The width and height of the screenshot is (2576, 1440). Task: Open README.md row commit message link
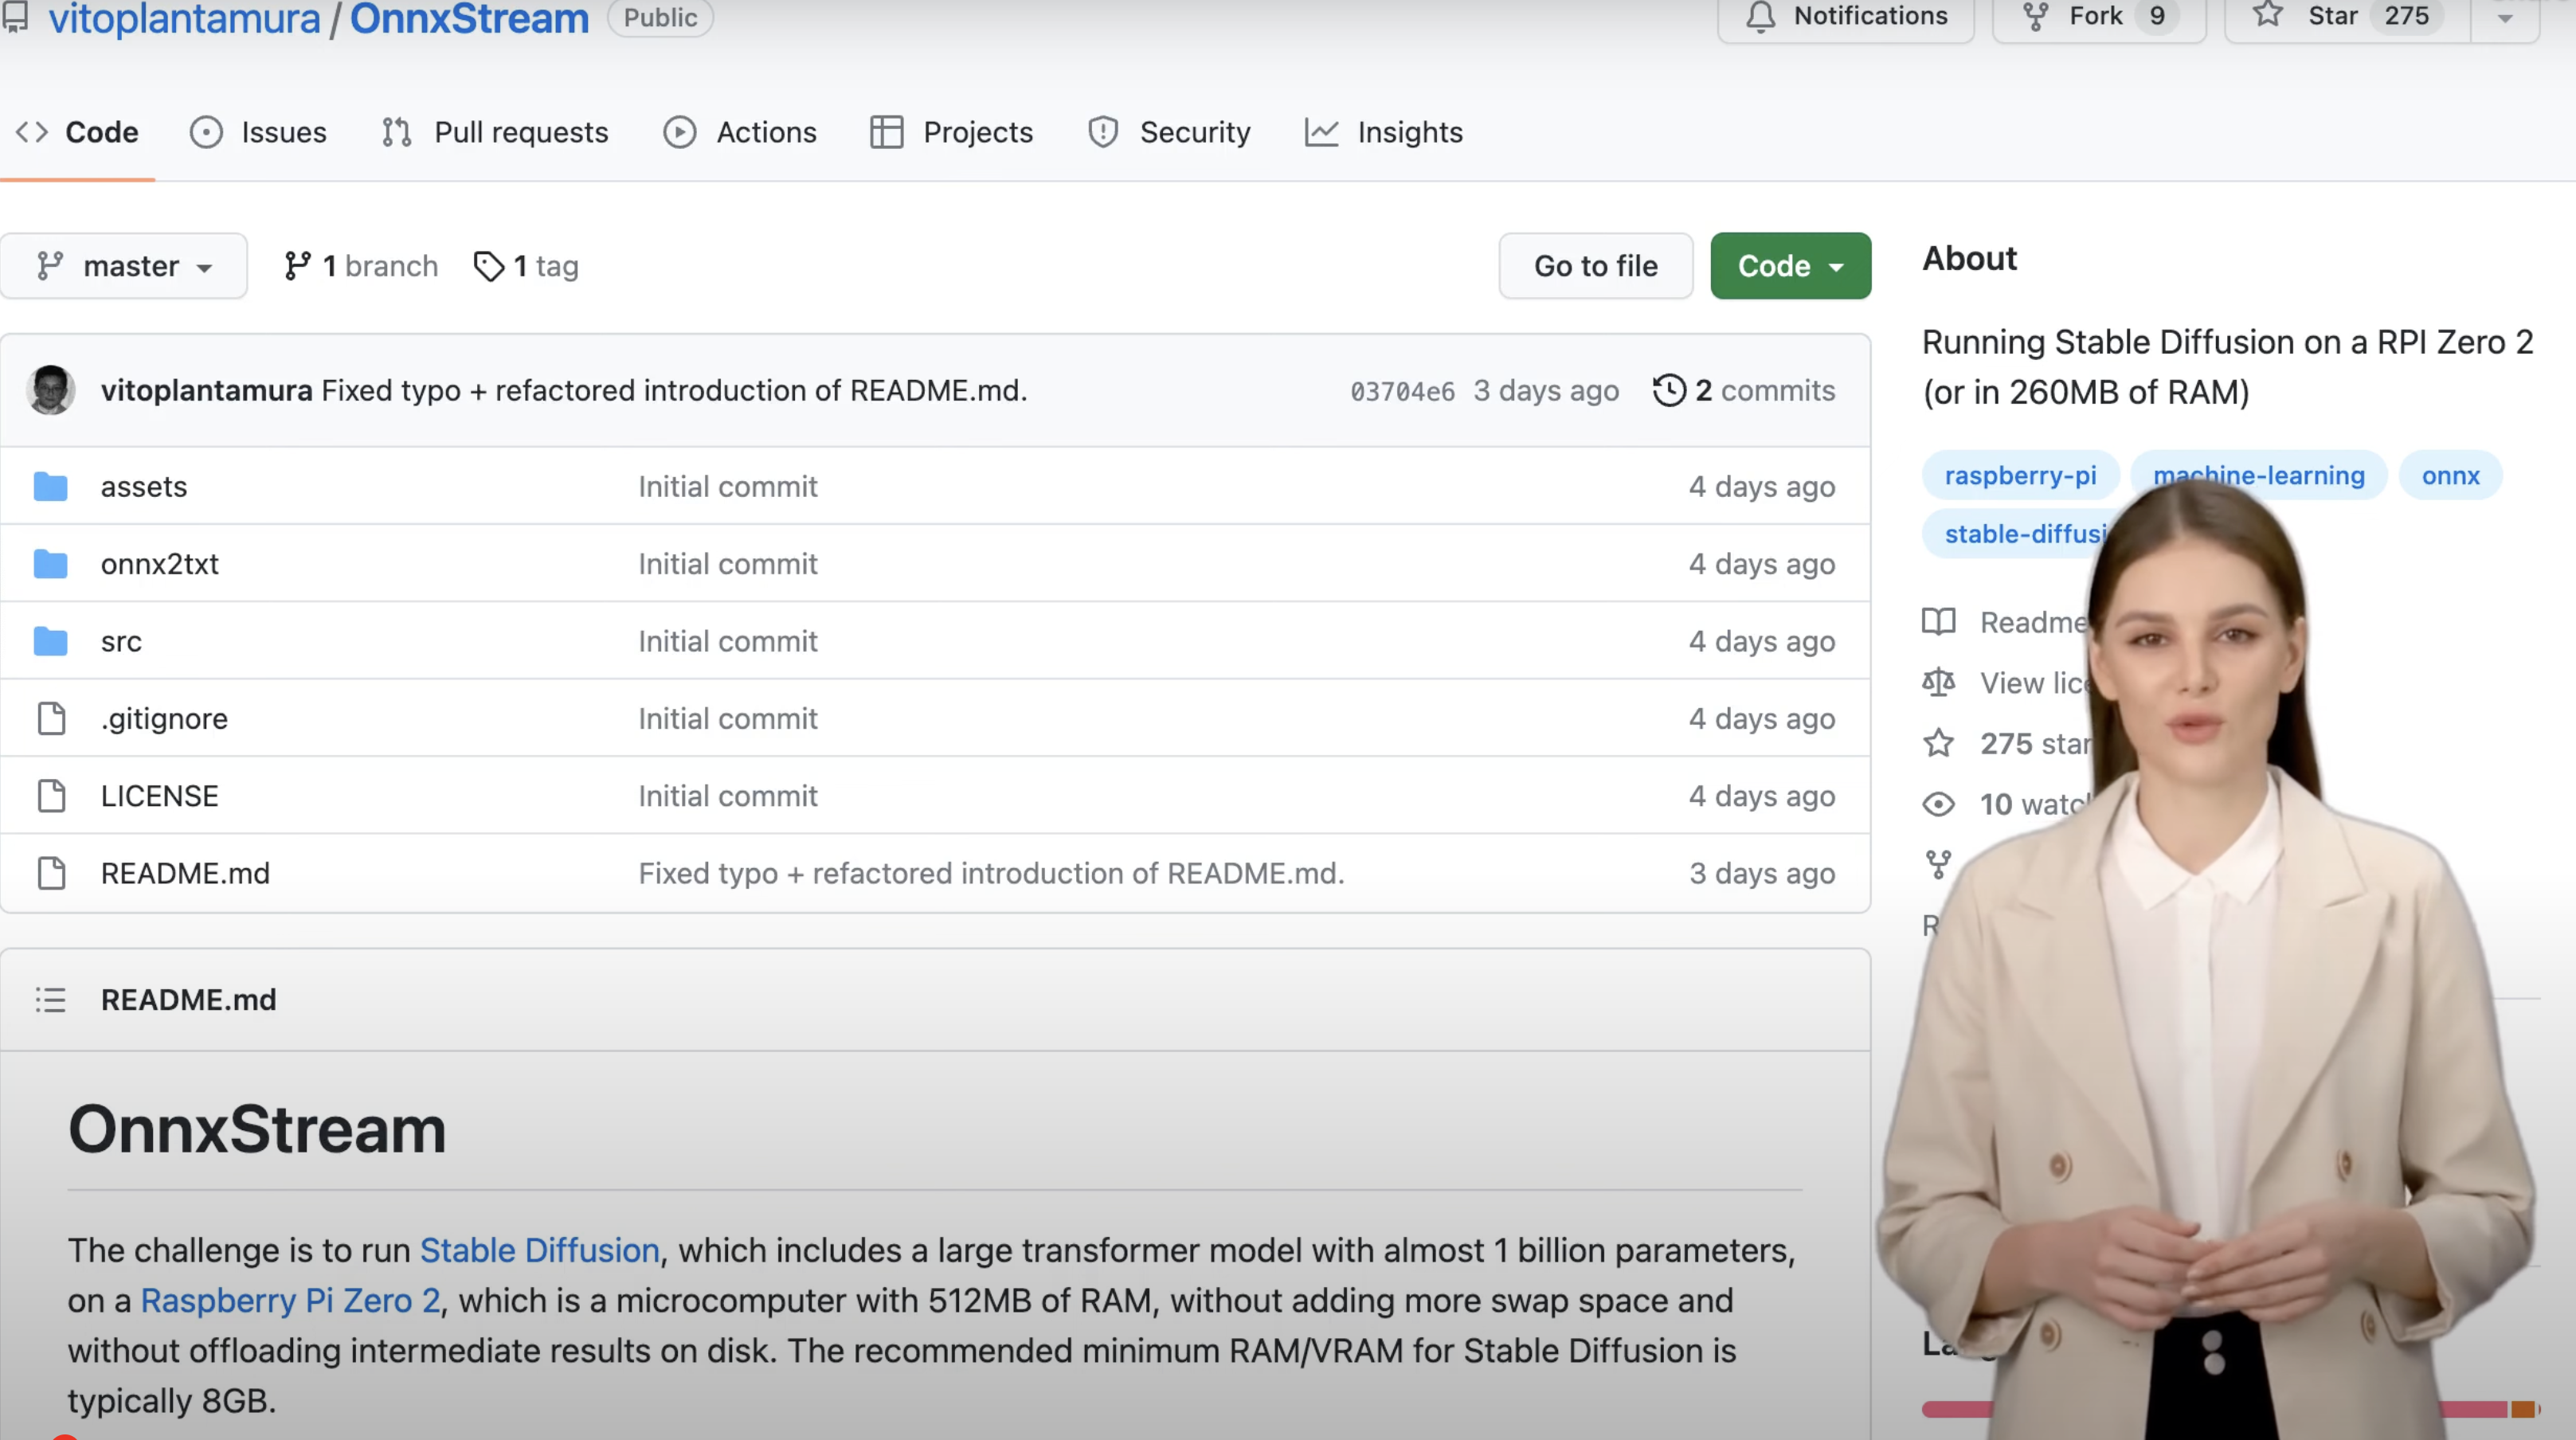(x=991, y=873)
